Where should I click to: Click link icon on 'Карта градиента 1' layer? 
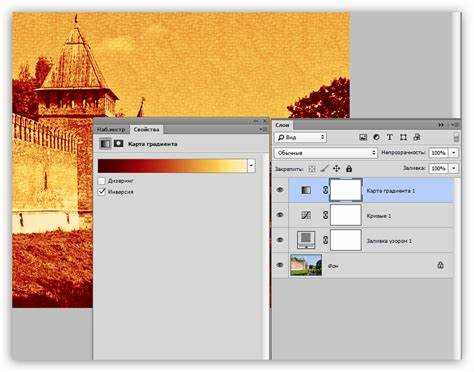[x=325, y=190]
